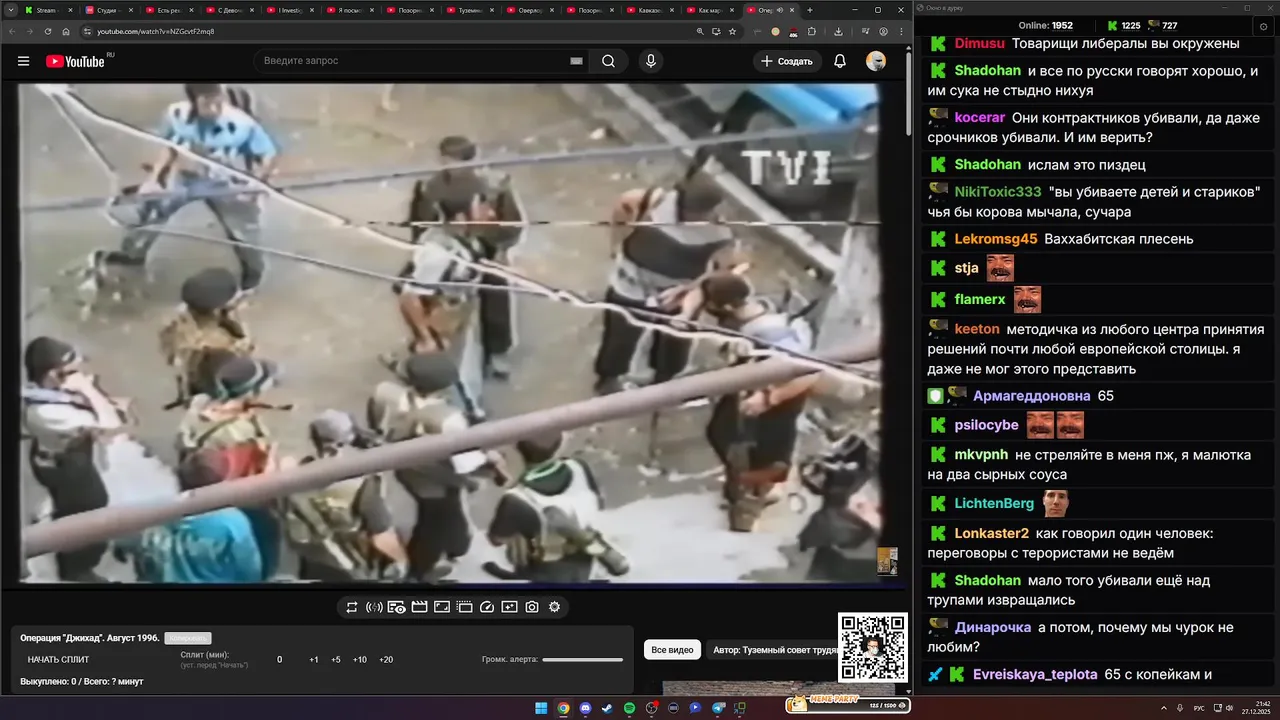Open Windows Start button on taskbar
This screenshot has height=720, width=1280.
click(x=541, y=708)
